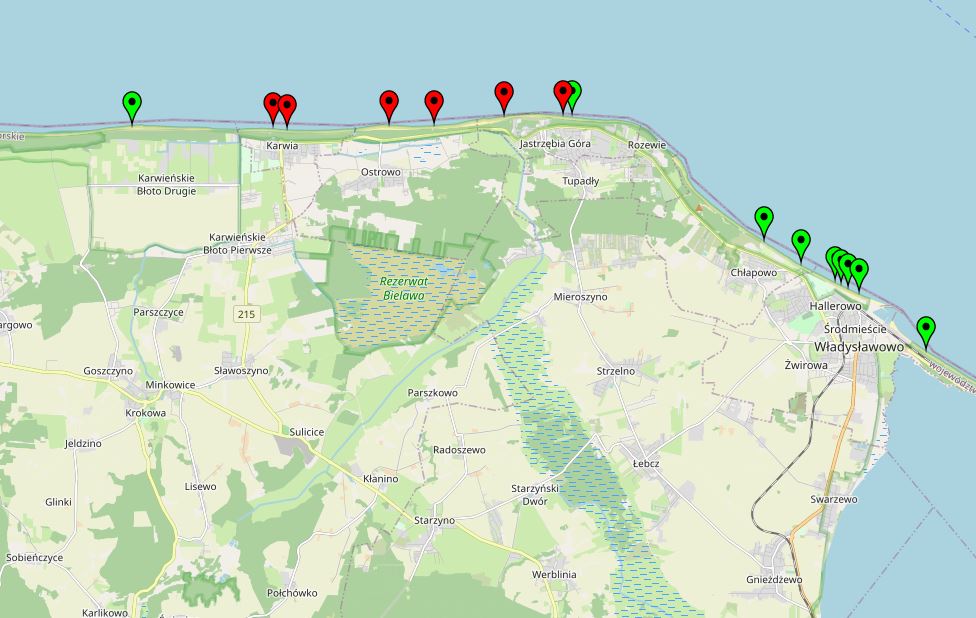
Task: Click the green marker above Jastrzębia Góra
Action: click(x=573, y=92)
